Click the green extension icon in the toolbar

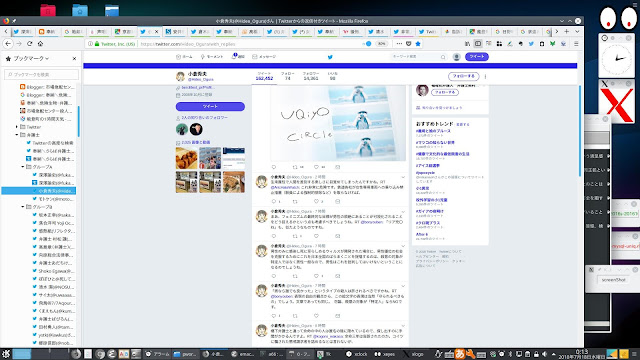[x=552, y=44]
